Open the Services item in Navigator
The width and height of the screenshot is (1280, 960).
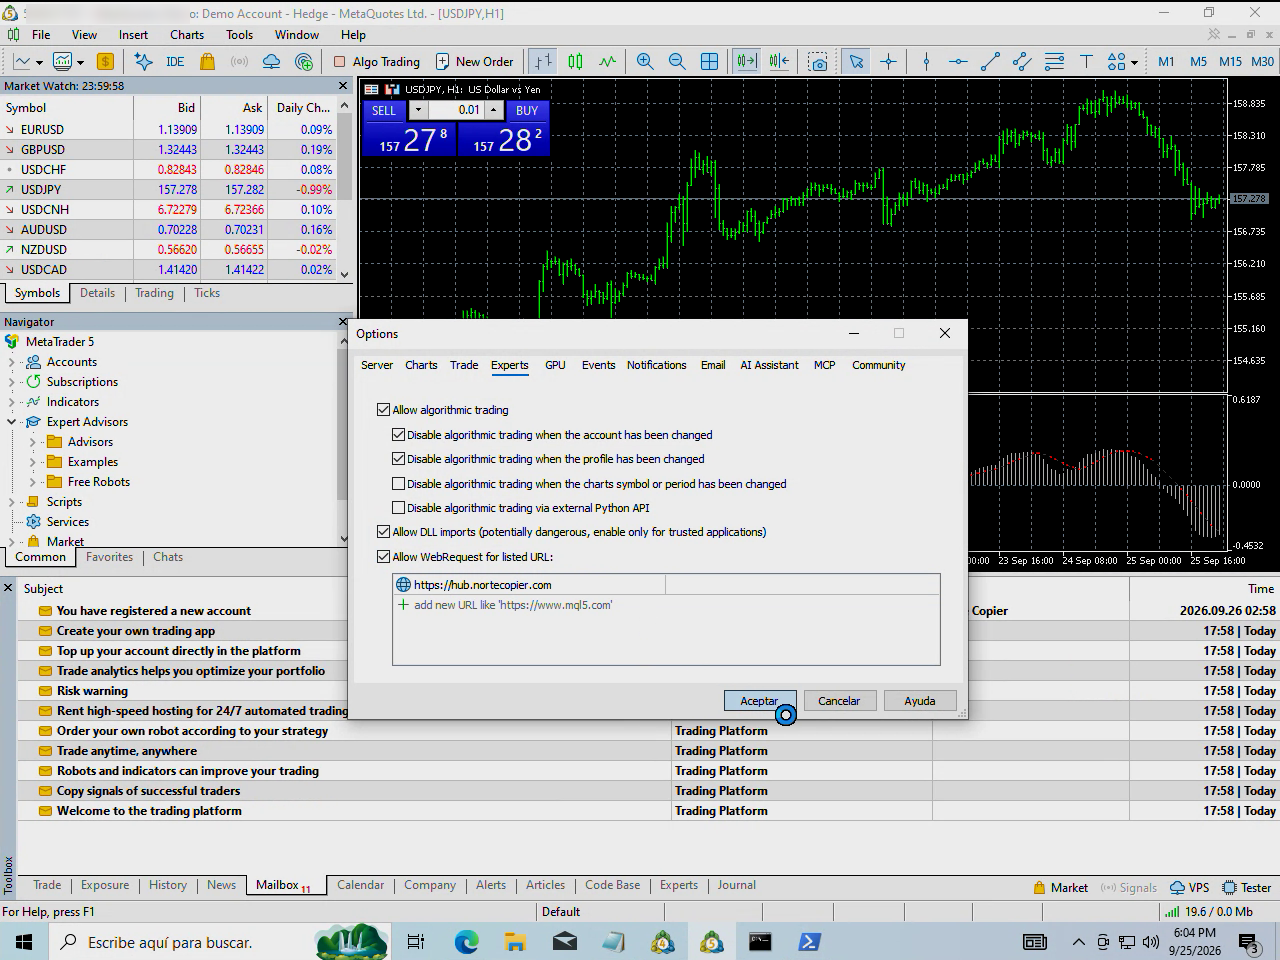[68, 522]
